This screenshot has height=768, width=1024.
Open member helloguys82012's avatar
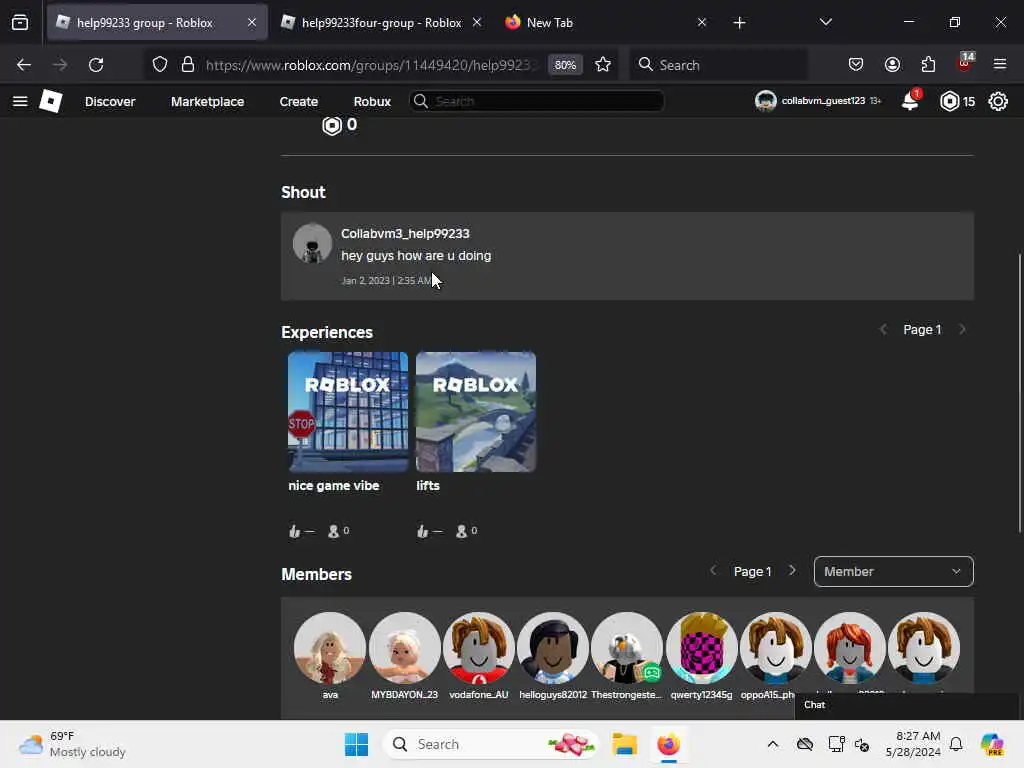(552, 647)
